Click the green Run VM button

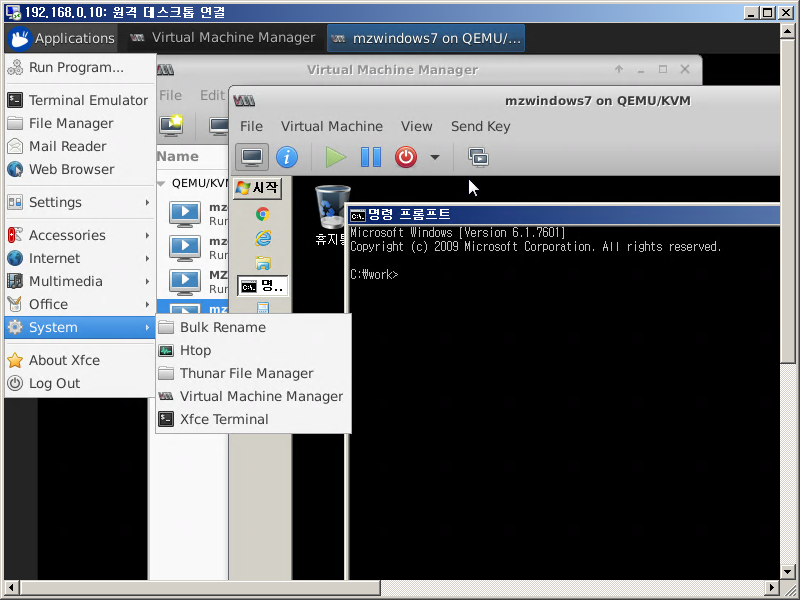(336, 157)
